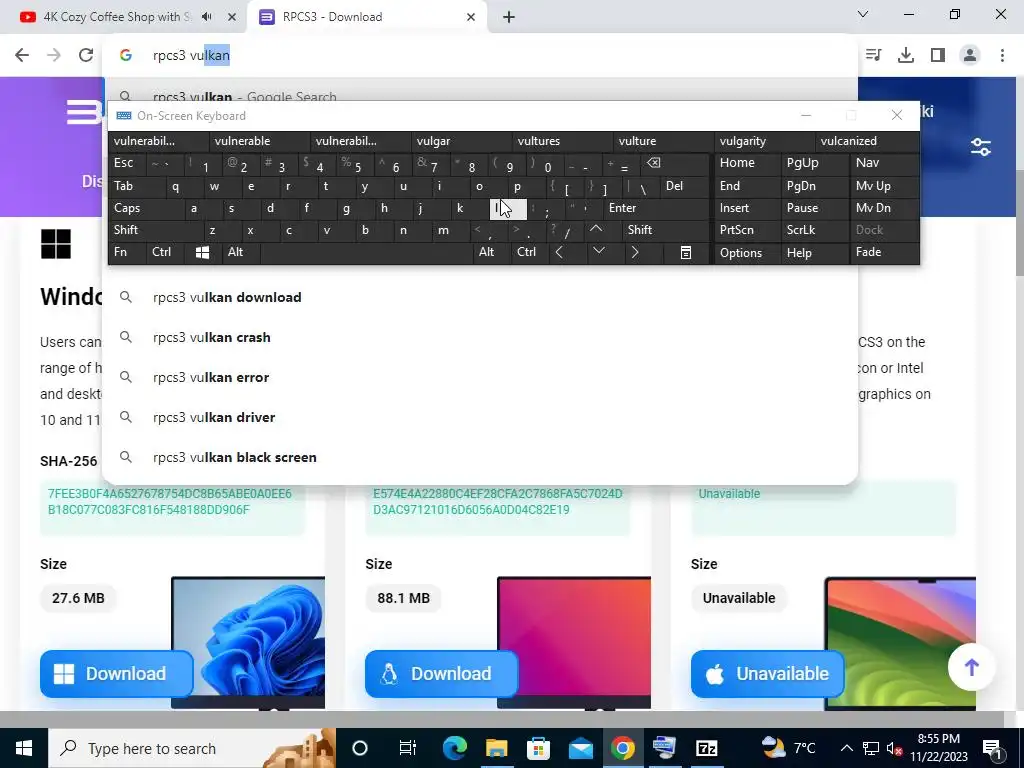Tap the highlighted l key on keyboard
The height and width of the screenshot is (768, 1024).
click(x=508, y=208)
